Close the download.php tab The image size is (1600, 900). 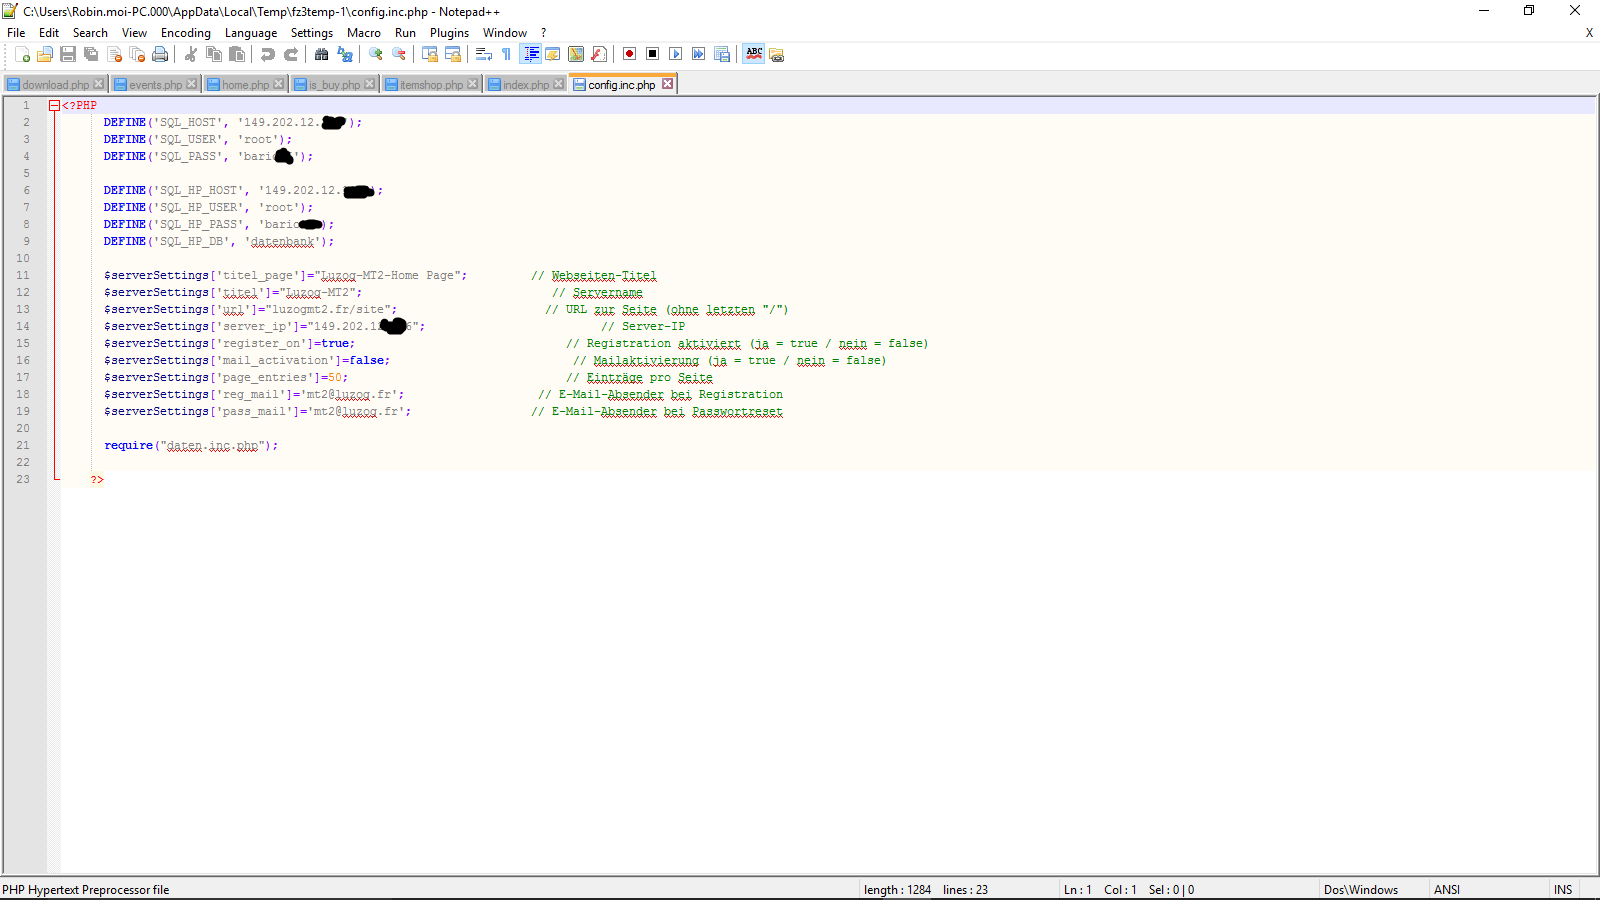tap(98, 84)
